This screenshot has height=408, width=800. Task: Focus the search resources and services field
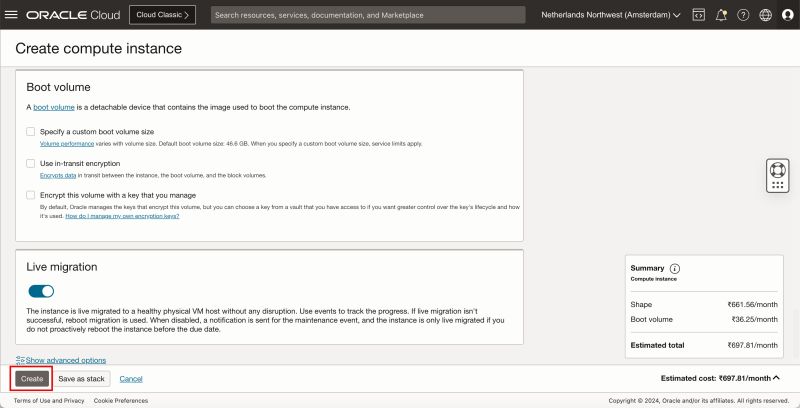[x=368, y=15]
